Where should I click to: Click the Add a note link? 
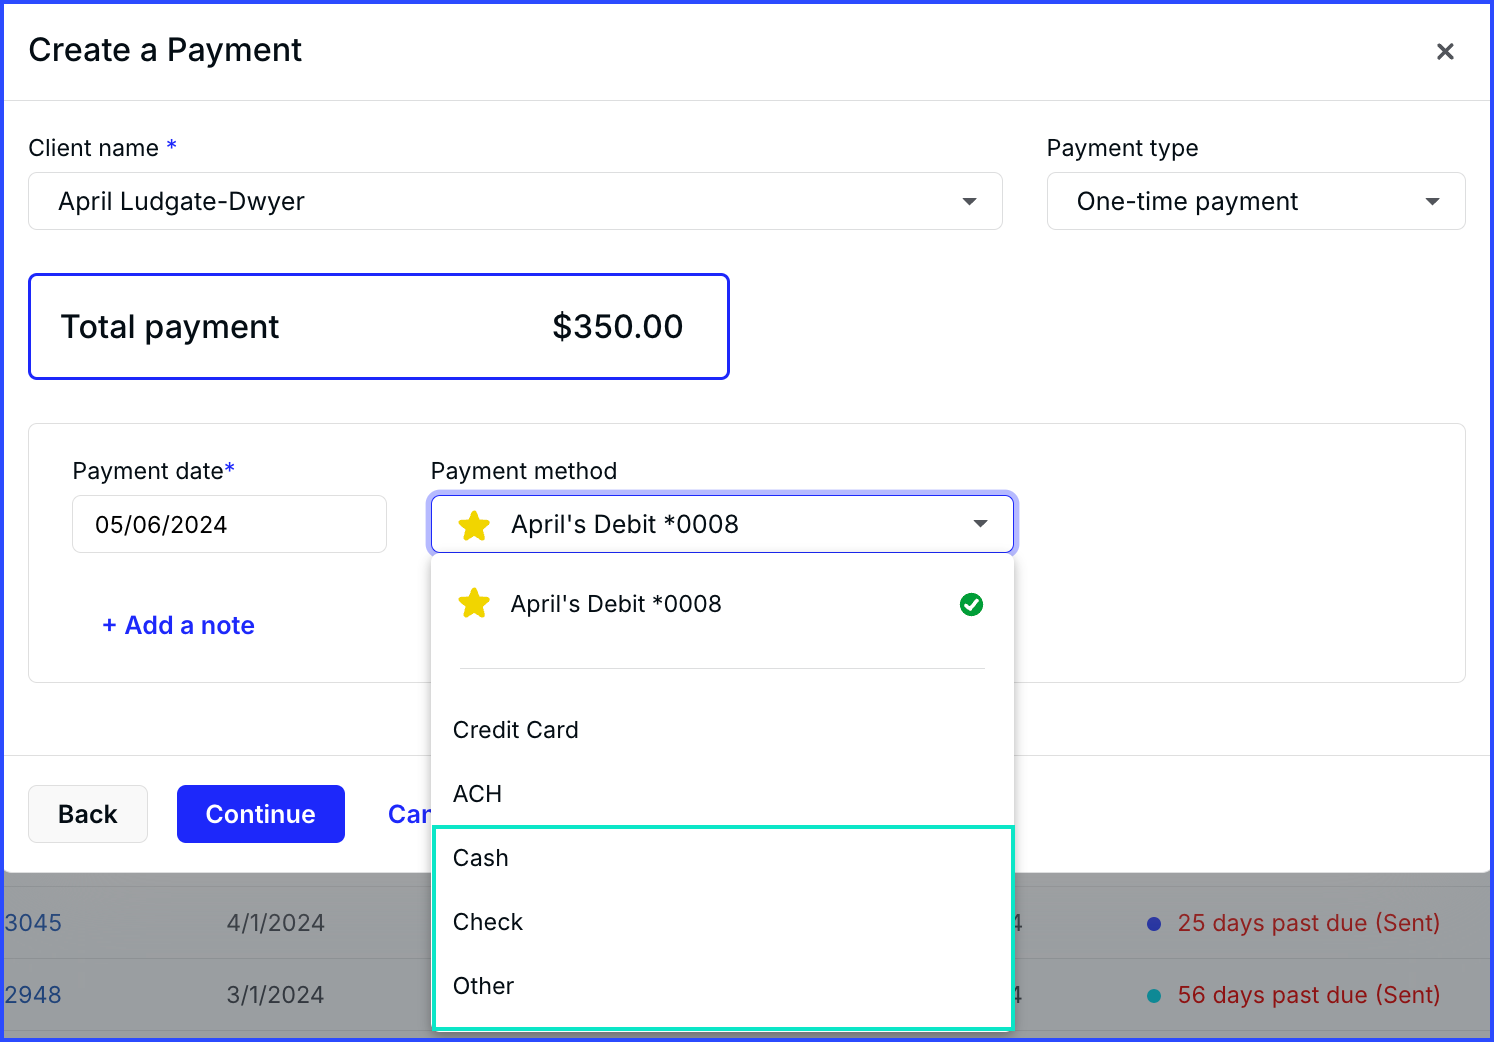click(178, 625)
